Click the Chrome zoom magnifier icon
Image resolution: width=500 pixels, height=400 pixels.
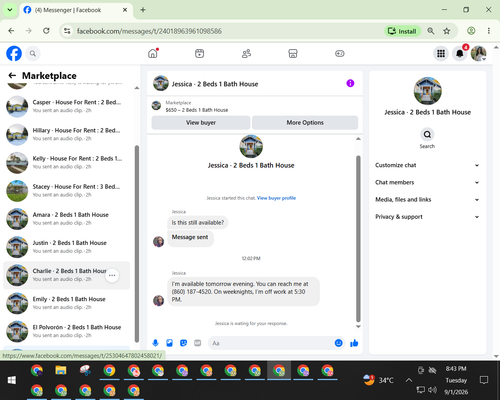(x=431, y=31)
